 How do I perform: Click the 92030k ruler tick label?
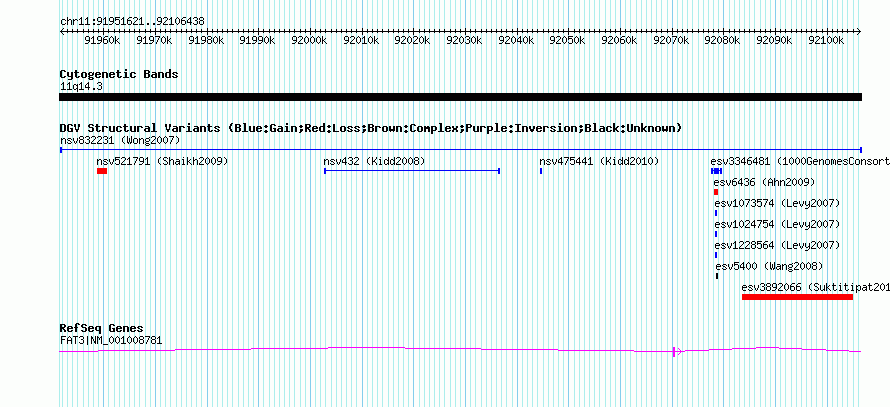click(x=464, y=41)
